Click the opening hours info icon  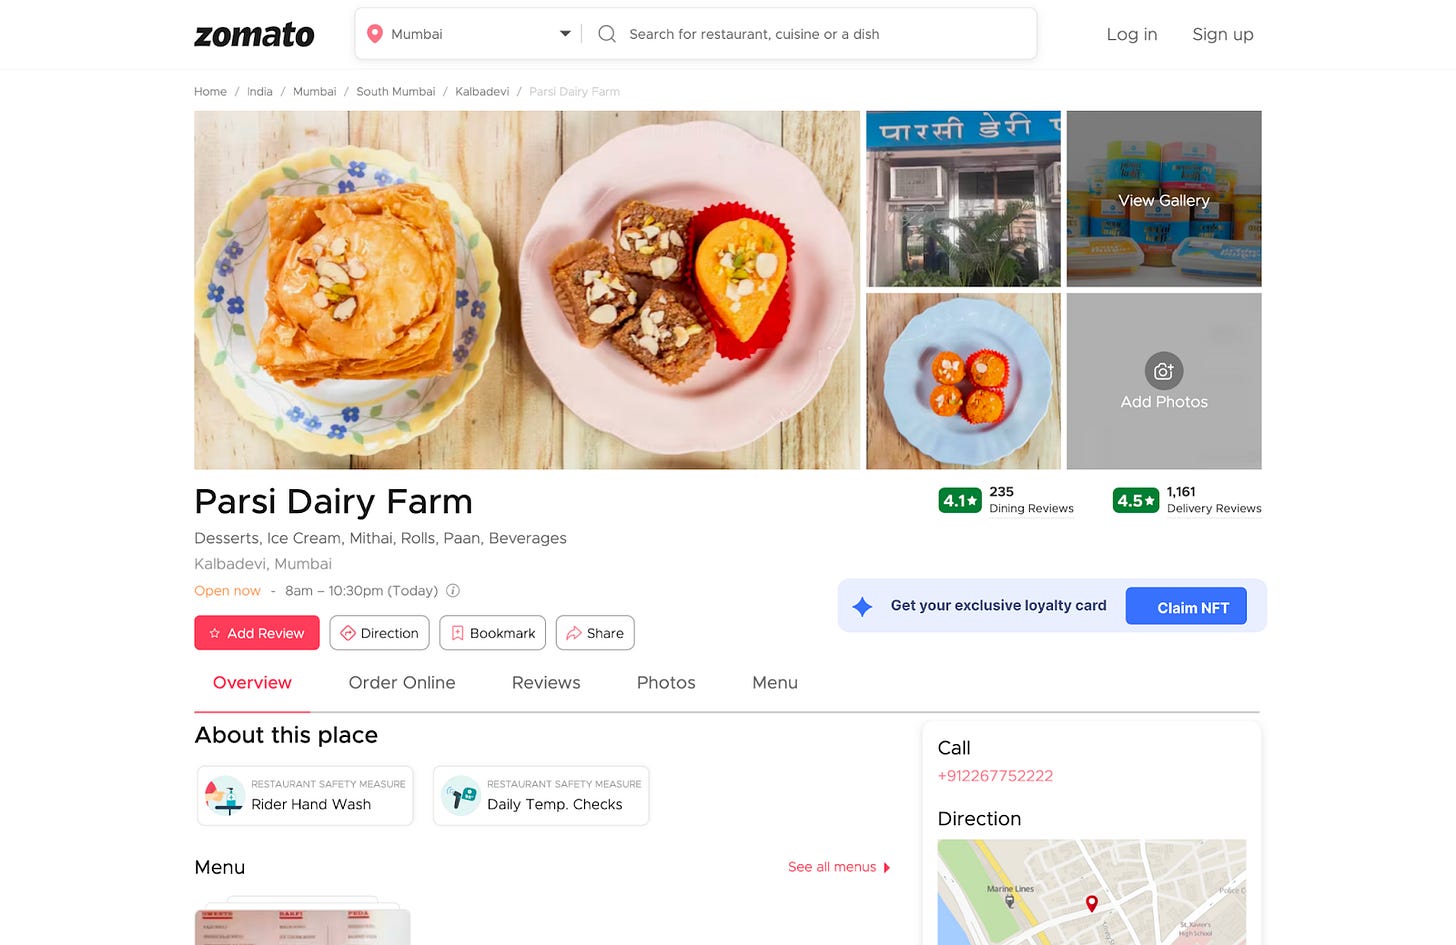[453, 591]
